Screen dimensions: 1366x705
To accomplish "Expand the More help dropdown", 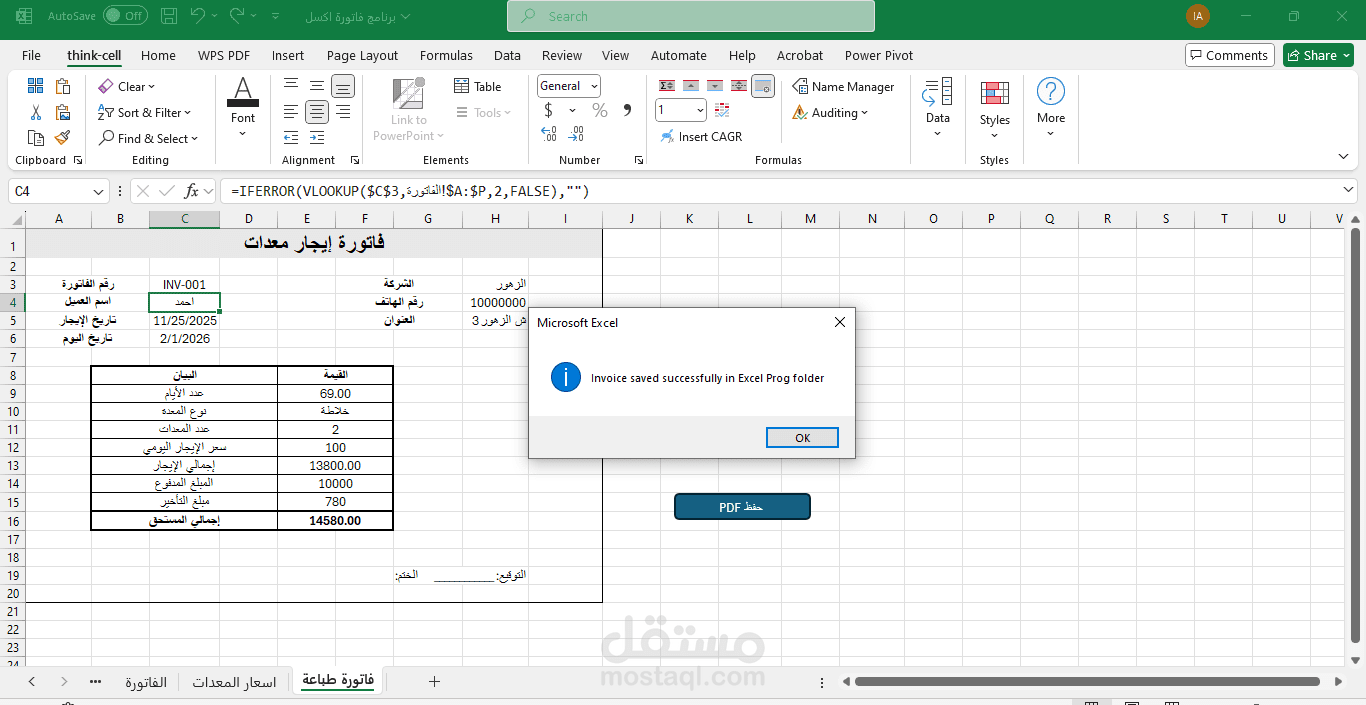I will tap(1051, 109).
